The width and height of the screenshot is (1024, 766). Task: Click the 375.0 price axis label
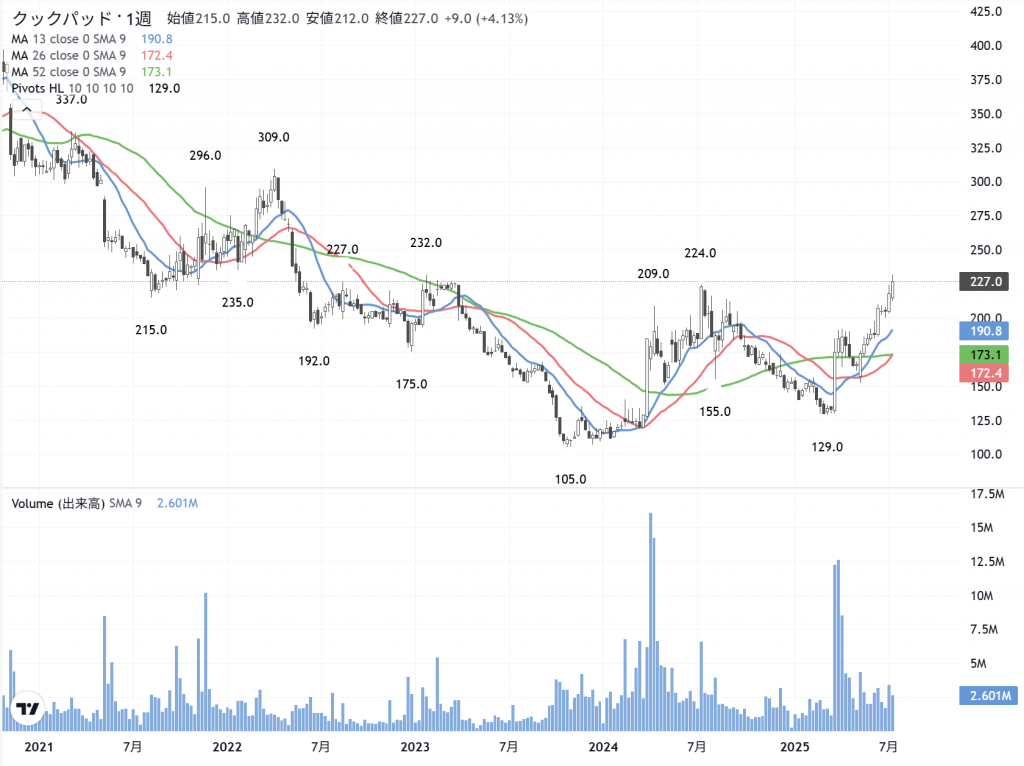[x=985, y=80]
